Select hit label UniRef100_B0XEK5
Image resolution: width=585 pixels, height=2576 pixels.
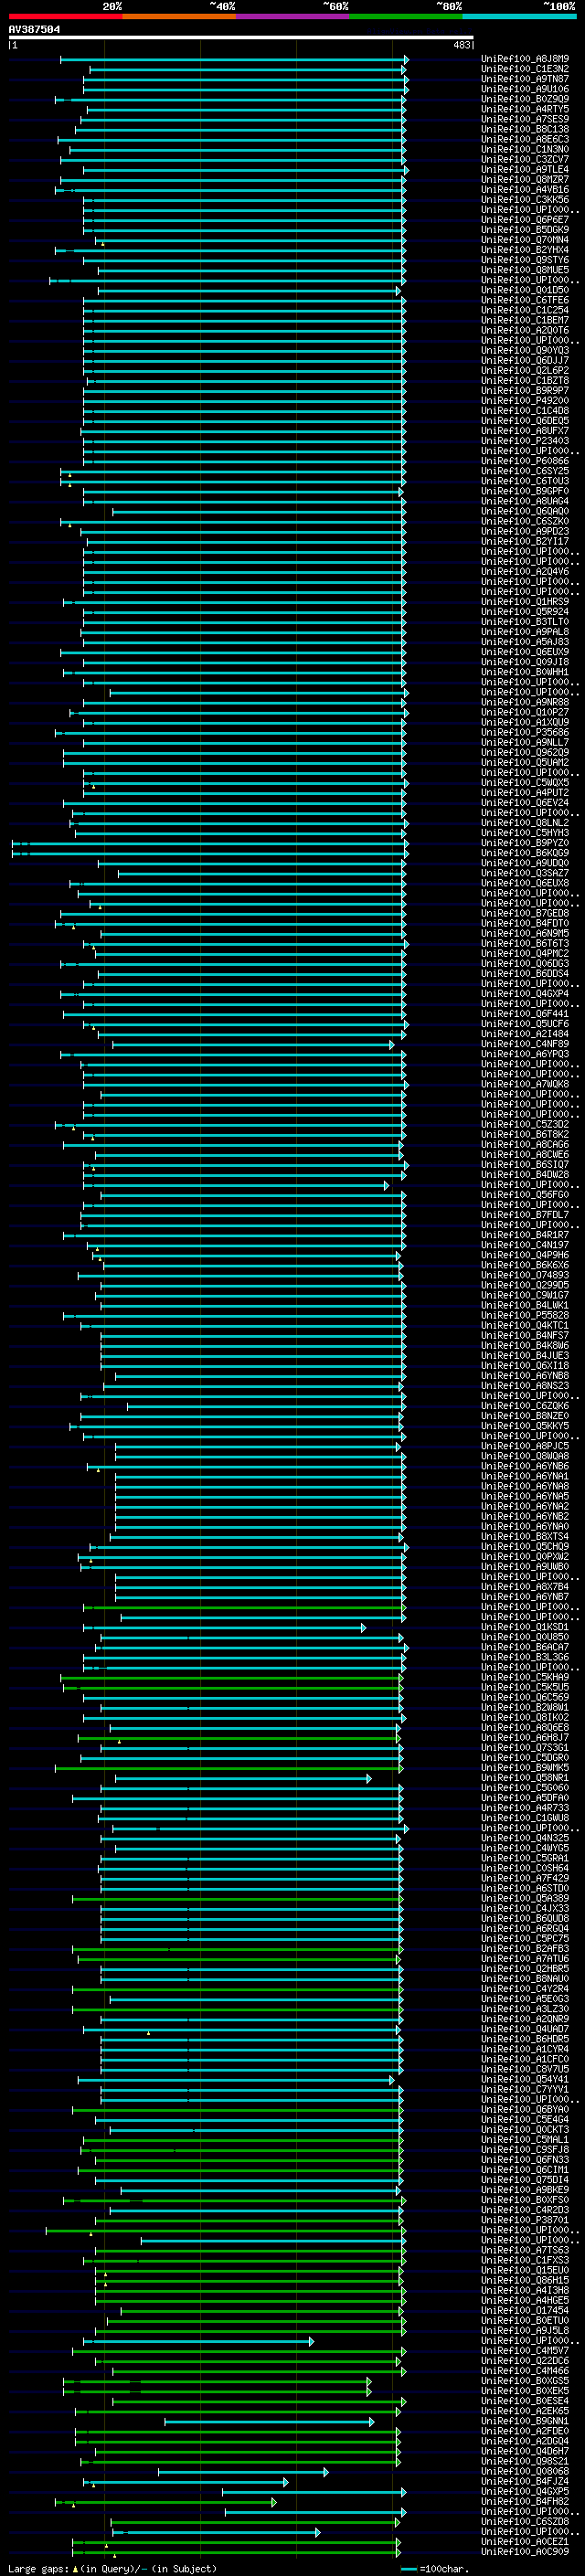click(525, 2391)
